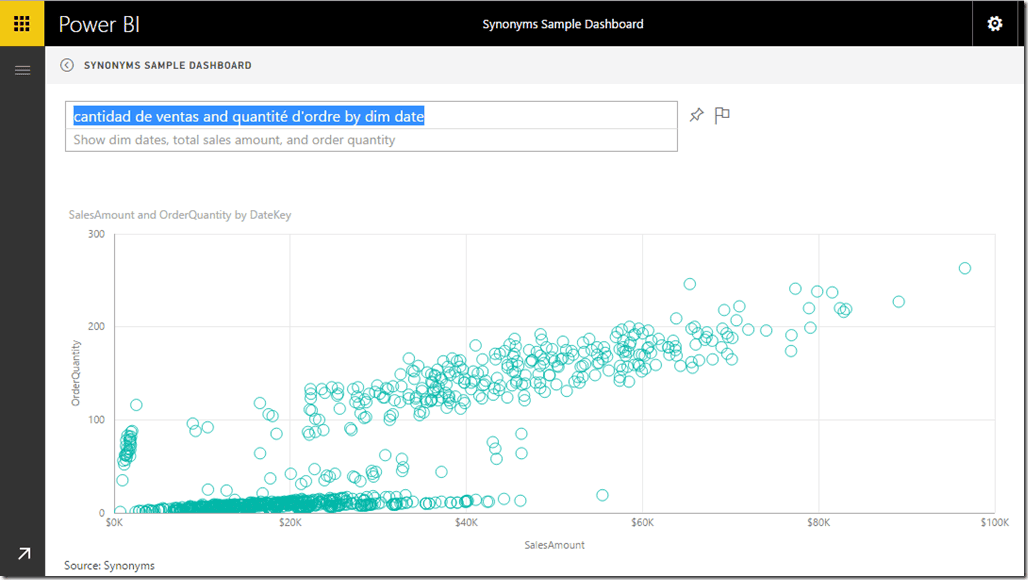Collapse the dashboard view via back chevron

click(x=66, y=64)
